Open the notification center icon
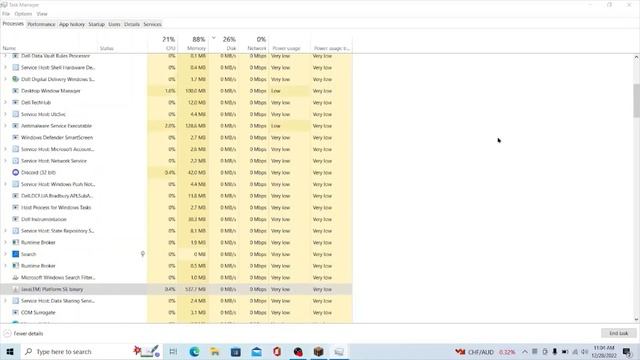Viewport: 640px width, 360px height. 627,351
